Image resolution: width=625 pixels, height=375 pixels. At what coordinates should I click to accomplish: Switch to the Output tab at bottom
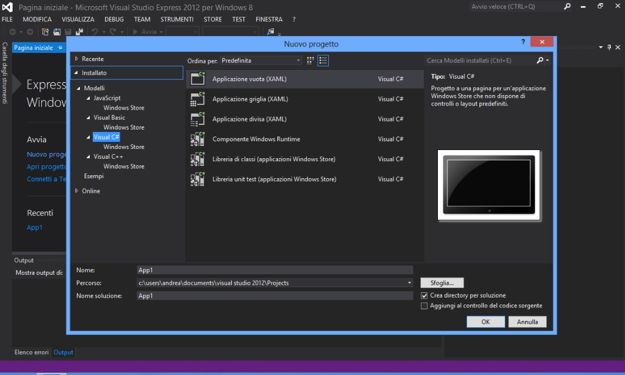pyautogui.click(x=63, y=352)
